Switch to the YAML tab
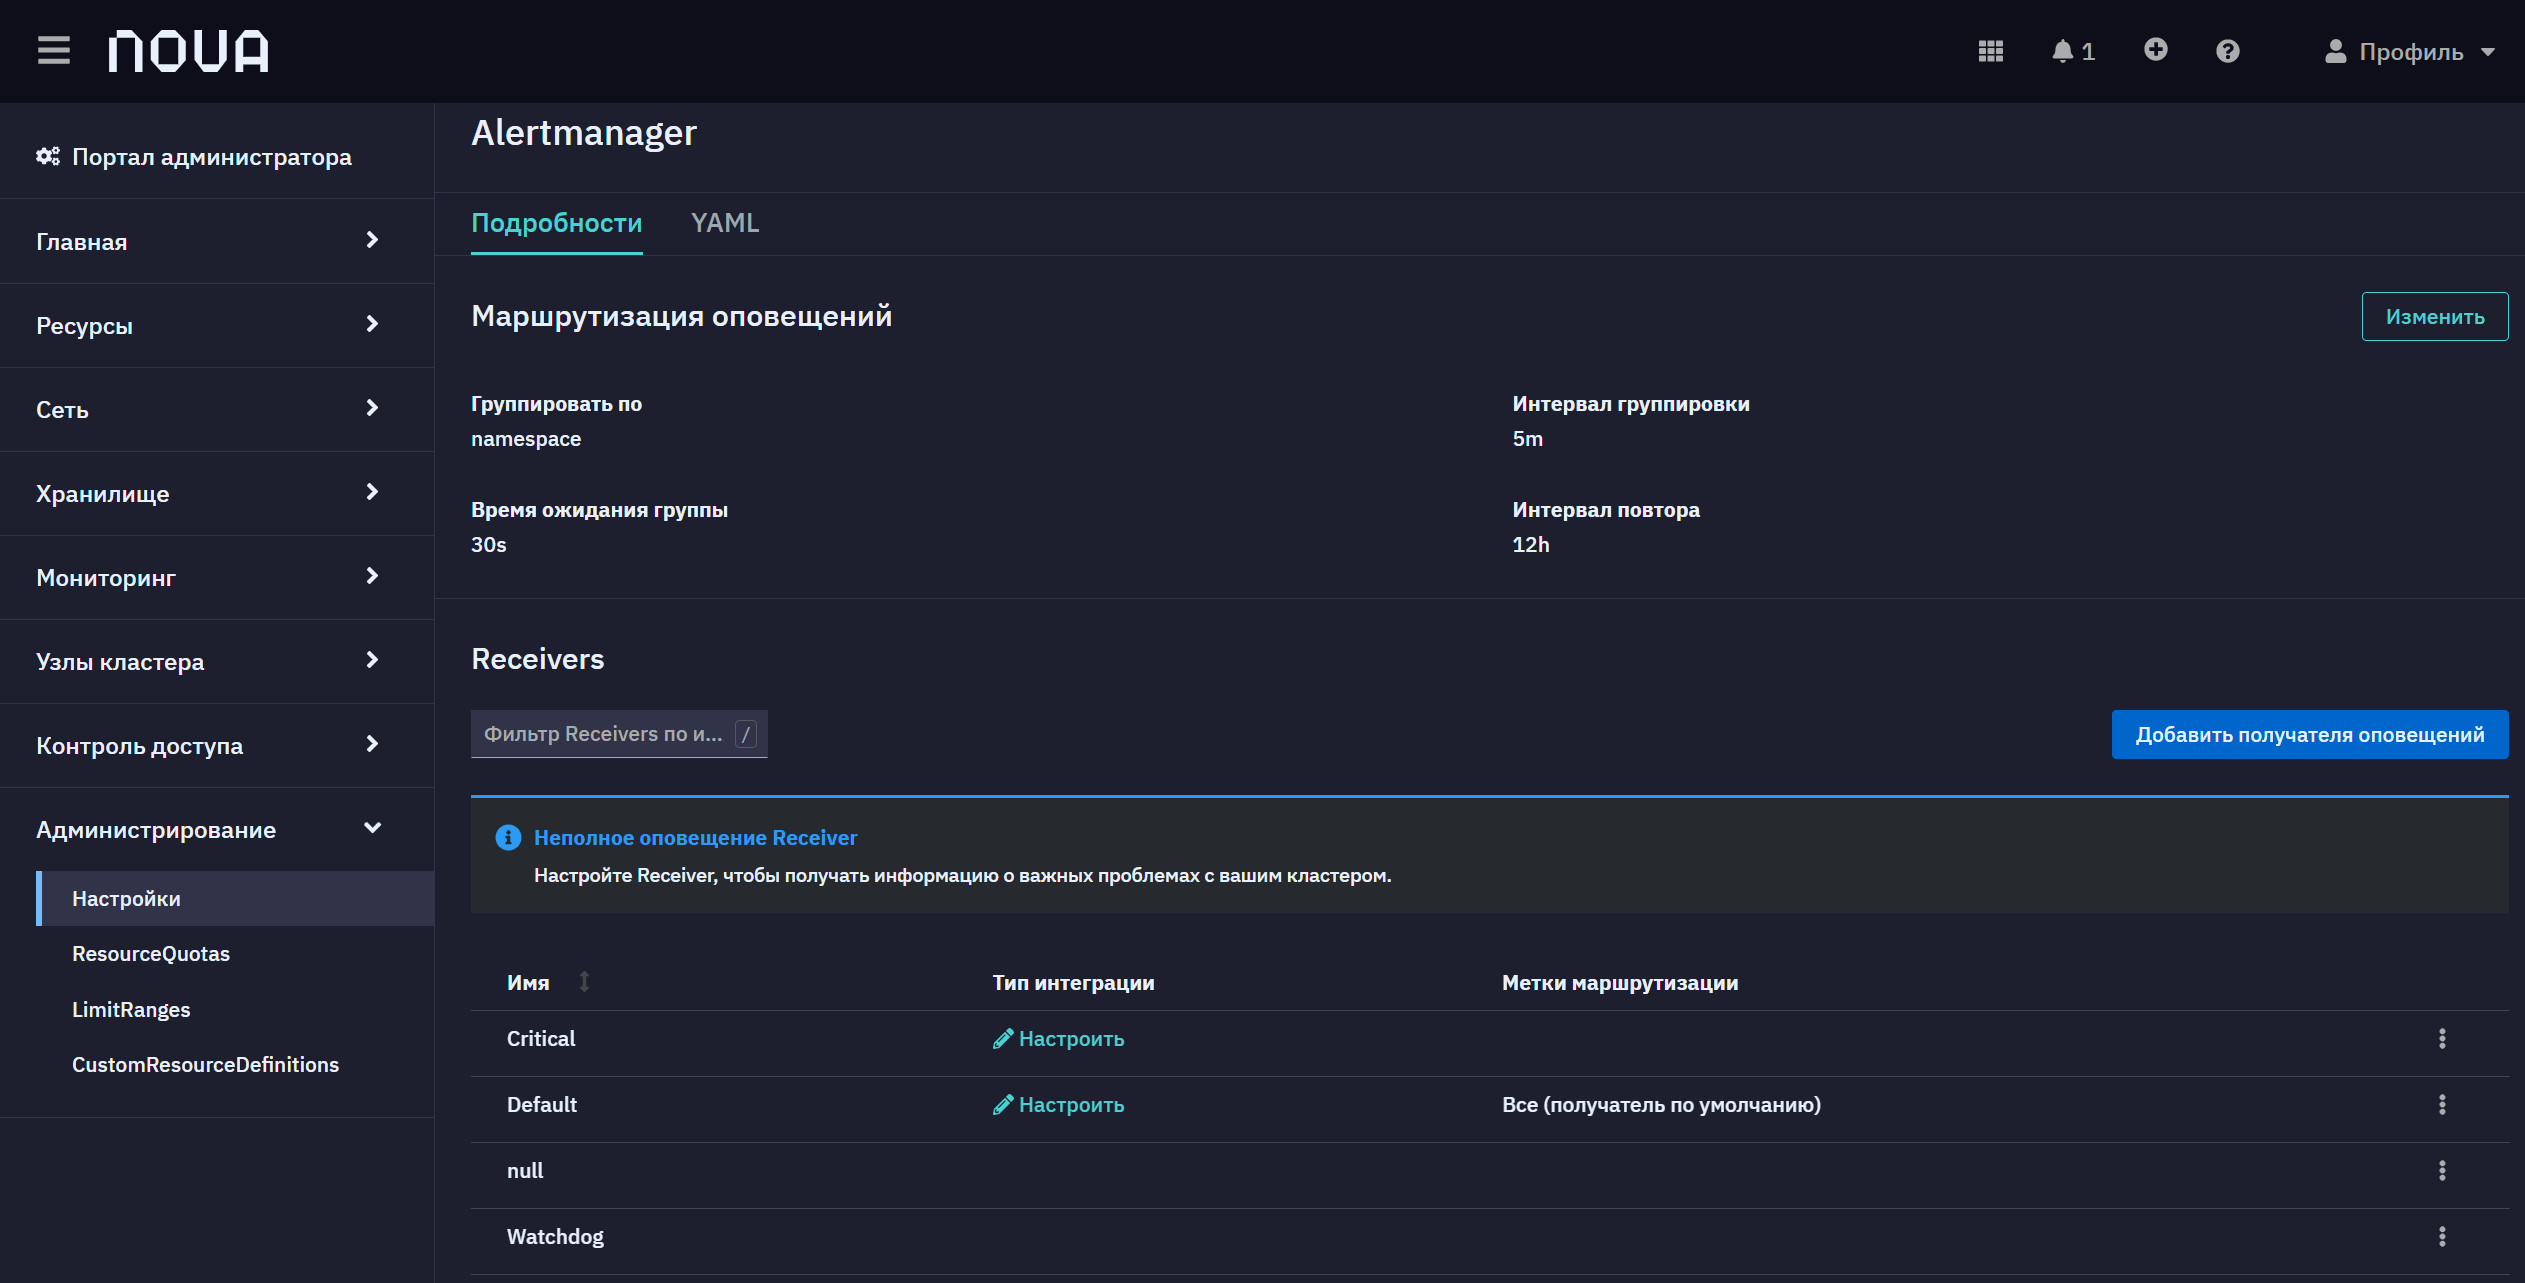Viewport: 2525px width, 1283px height. click(x=725, y=223)
